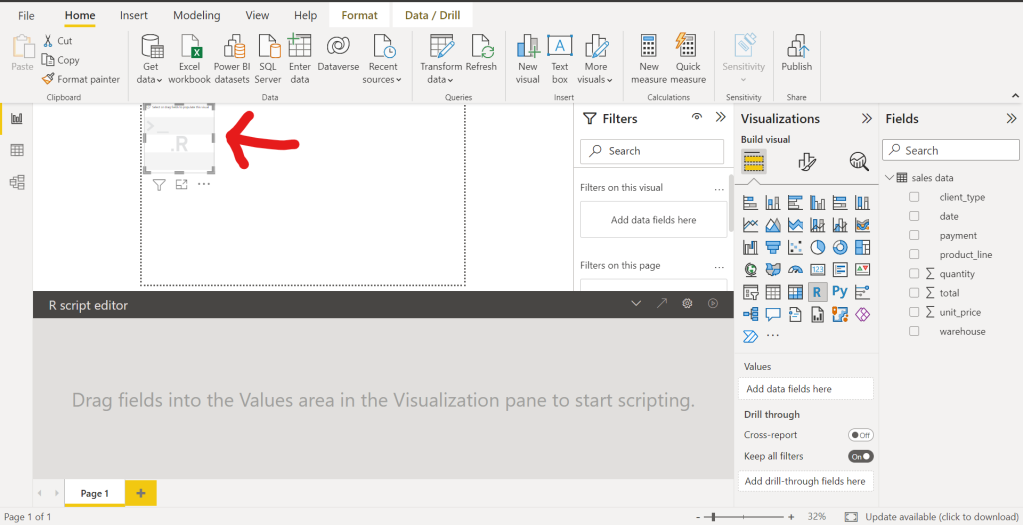The height and width of the screenshot is (525, 1023).
Task: Search in the Fields pane
Action: [951, 151]
